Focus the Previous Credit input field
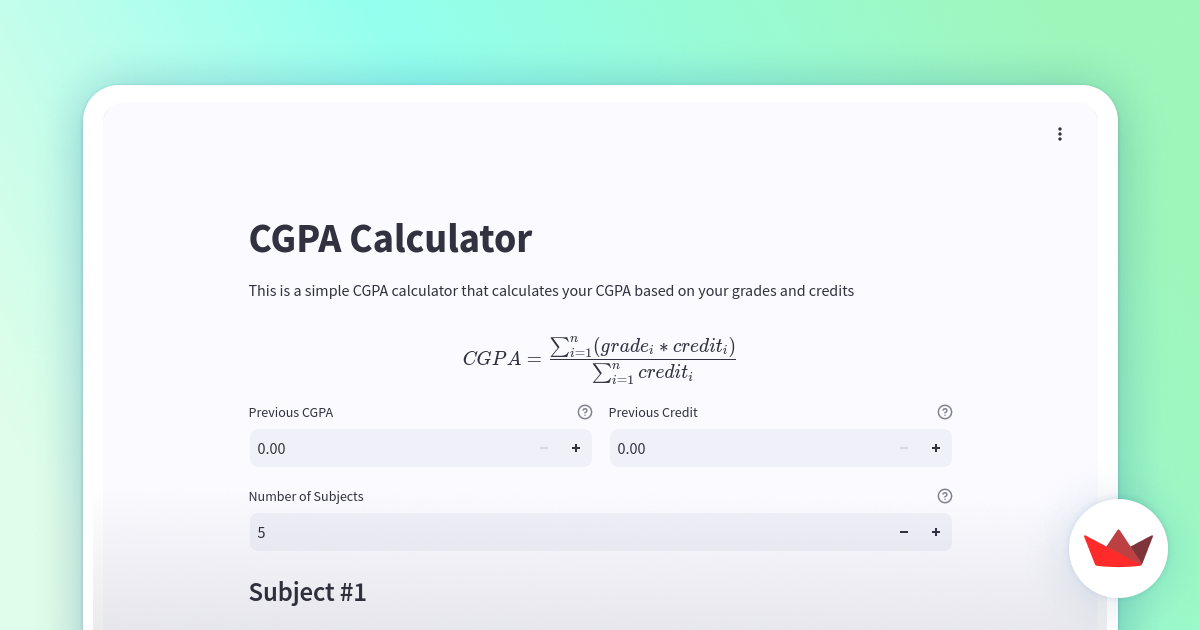The width and height of the screenshot is (1200, 630). [749, 448]
